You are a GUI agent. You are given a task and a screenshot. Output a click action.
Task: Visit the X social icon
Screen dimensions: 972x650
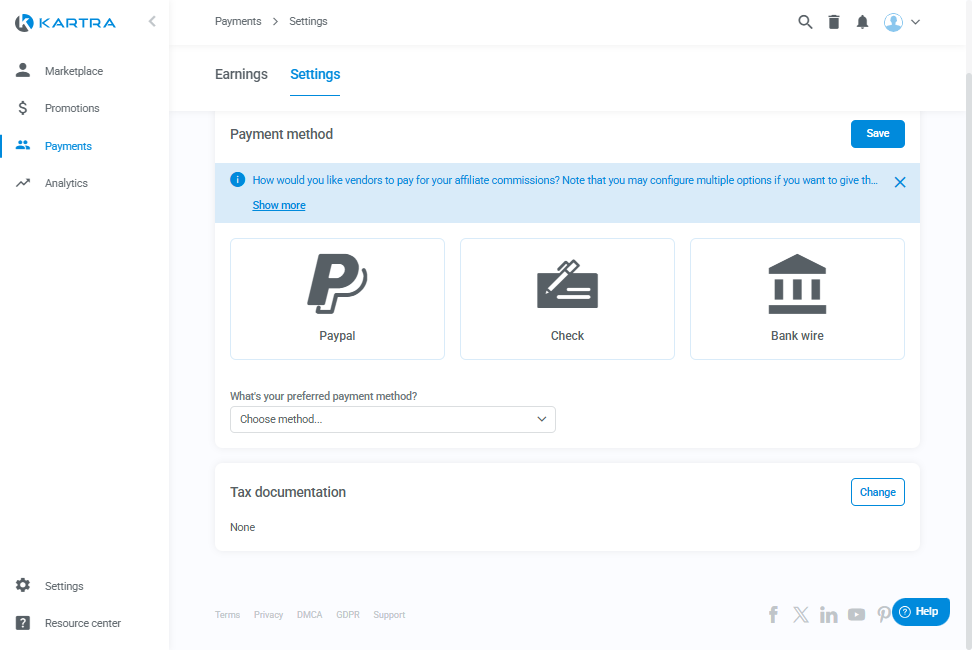coord(800,614)
